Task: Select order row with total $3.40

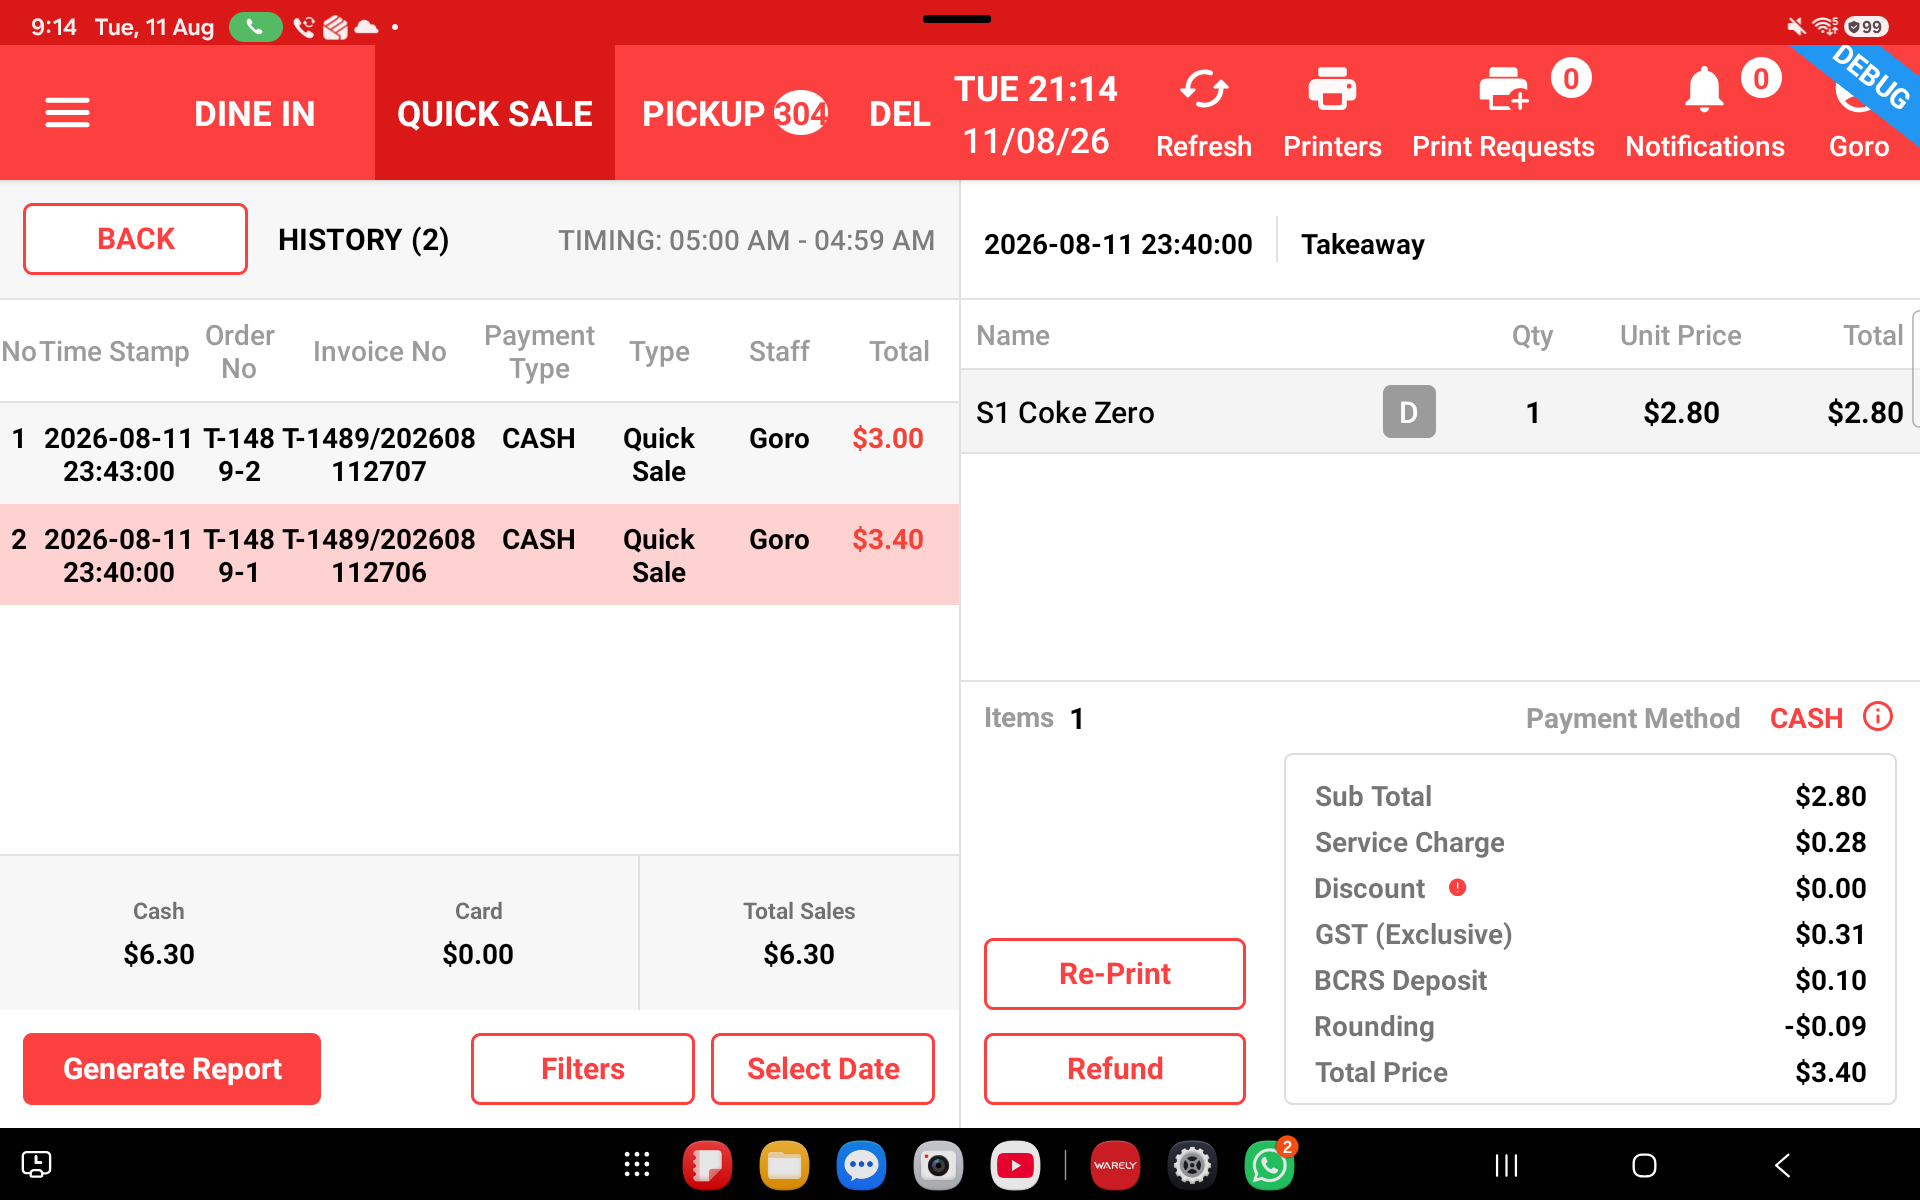Action: click(x=480, y=555)
